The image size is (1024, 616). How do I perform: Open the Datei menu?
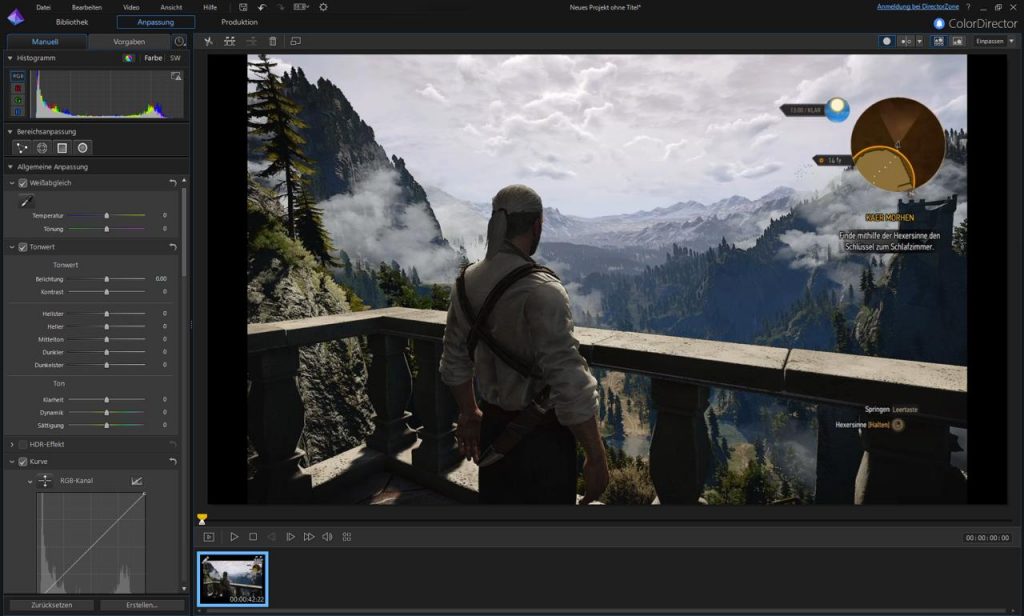click(43, 7)
